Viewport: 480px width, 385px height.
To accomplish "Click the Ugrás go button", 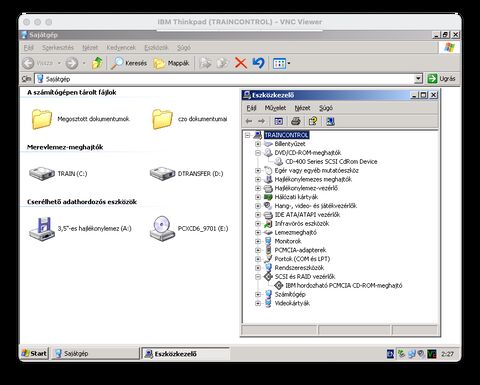I will tap(442, 79).
